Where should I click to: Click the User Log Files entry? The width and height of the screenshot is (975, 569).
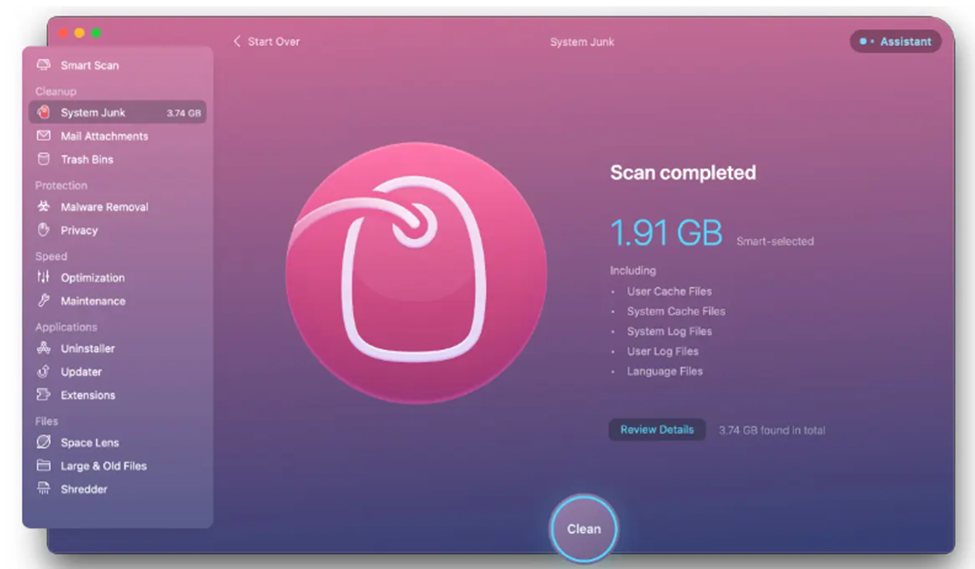click(x=662, y=351)
